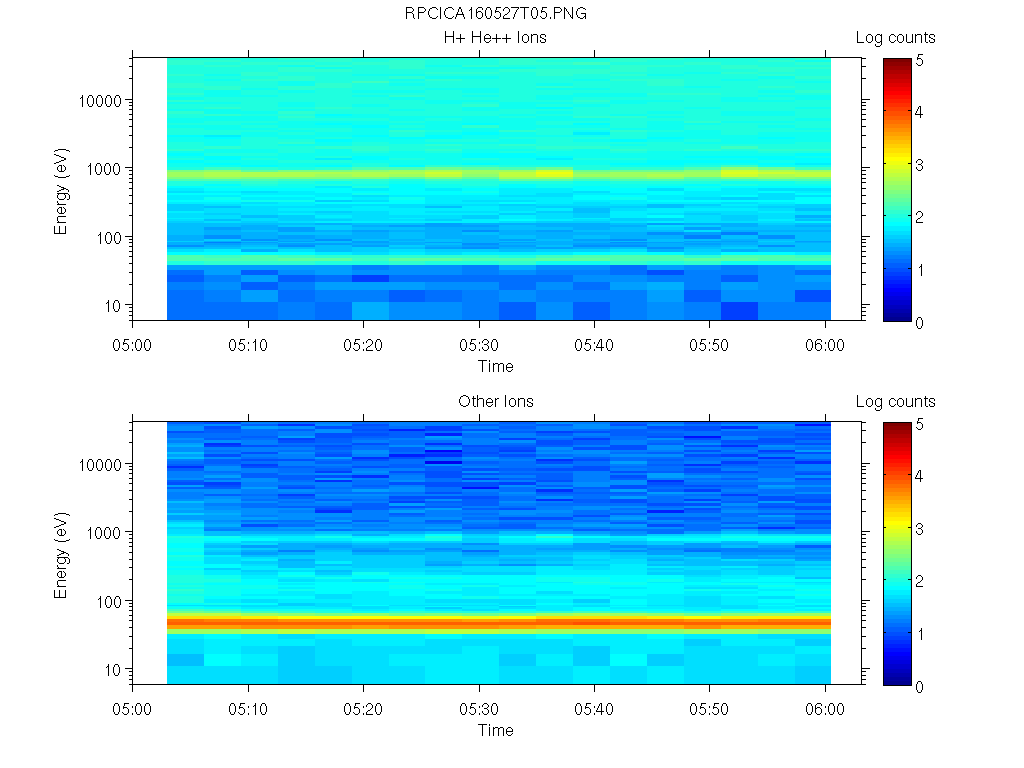Click the RPCICA160527T05.PNG title text
The image size is (1024, 768).
point(496,13)
